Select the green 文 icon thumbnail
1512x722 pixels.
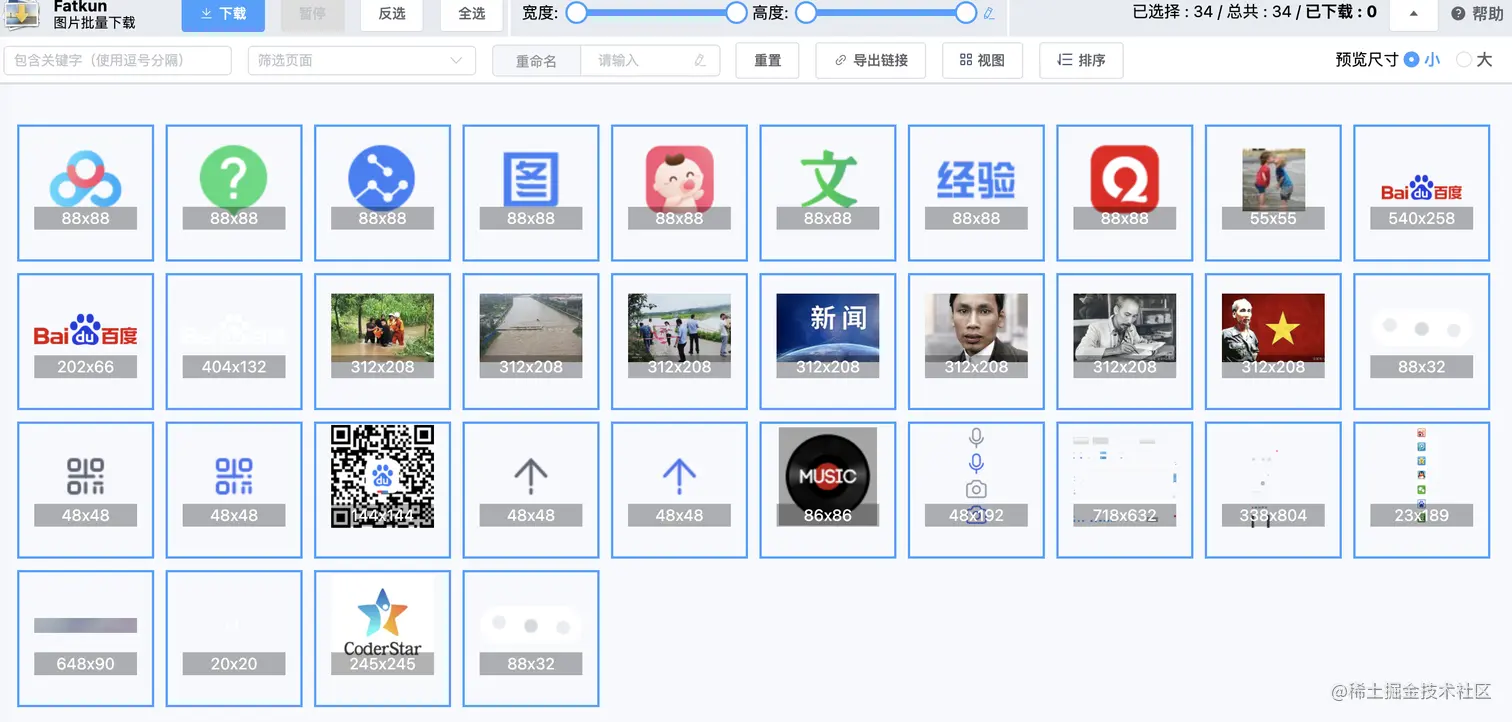828,193
